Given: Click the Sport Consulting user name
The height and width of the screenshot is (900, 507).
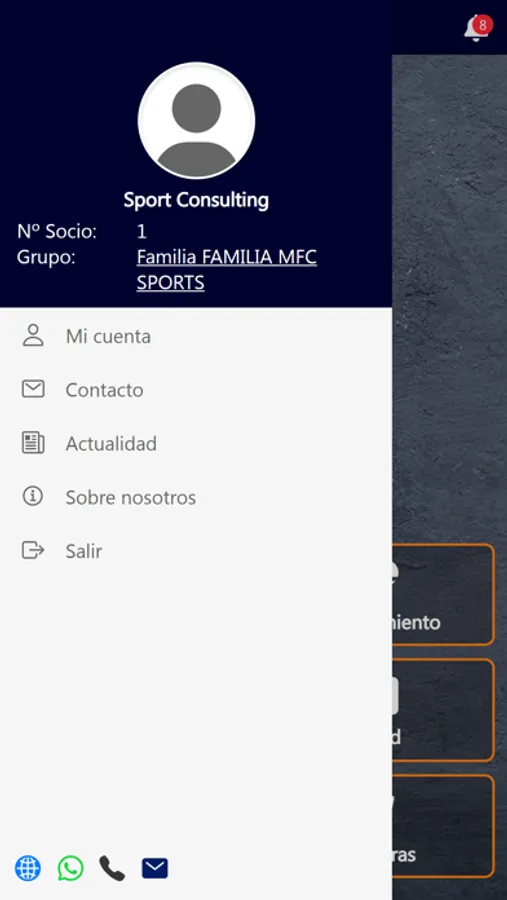Looking at the screenshot, I should [196, 200].
